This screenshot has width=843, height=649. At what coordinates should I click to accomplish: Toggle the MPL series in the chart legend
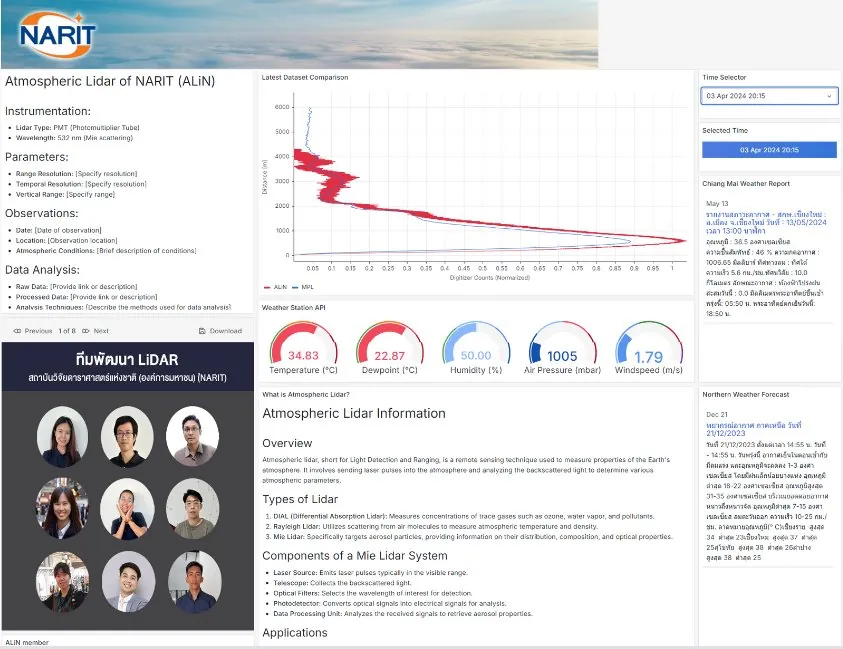pyautogui.click(x=303, y=287)
